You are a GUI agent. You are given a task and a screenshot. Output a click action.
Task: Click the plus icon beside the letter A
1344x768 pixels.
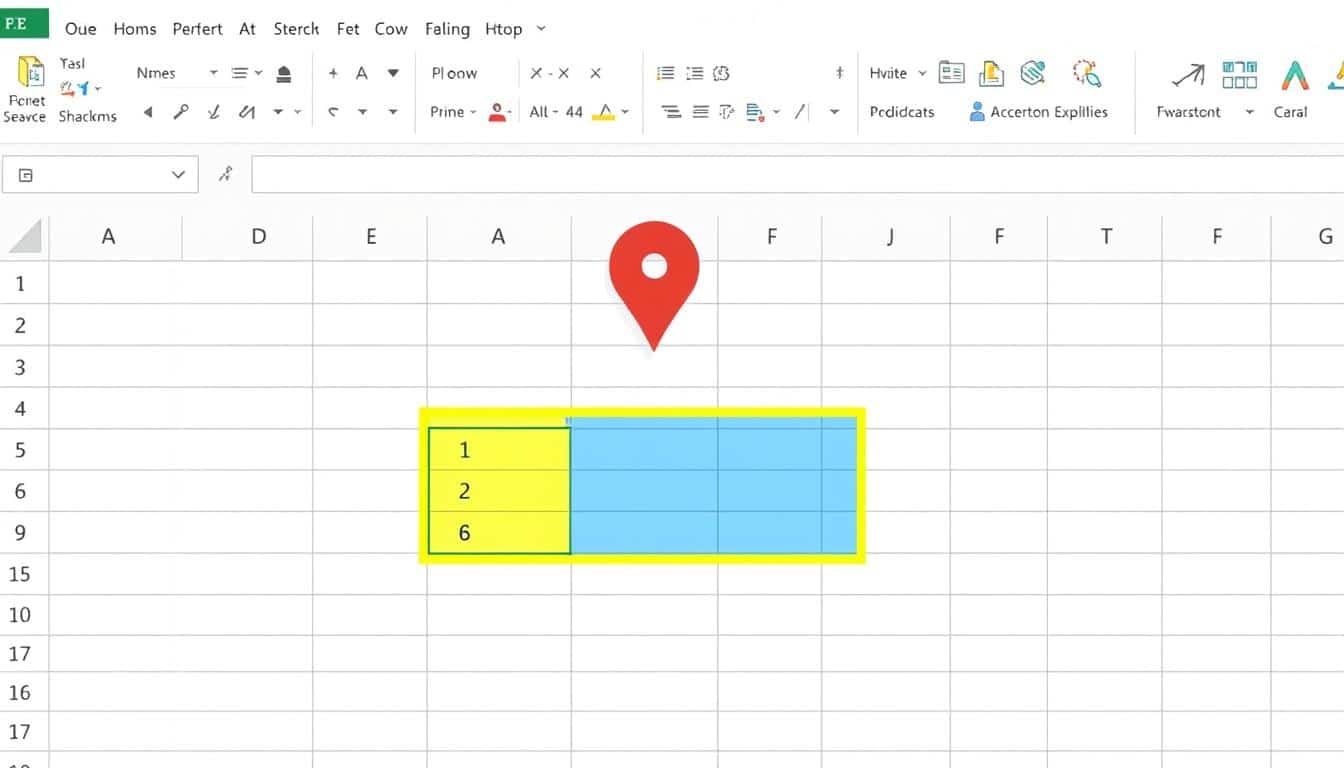333,73
